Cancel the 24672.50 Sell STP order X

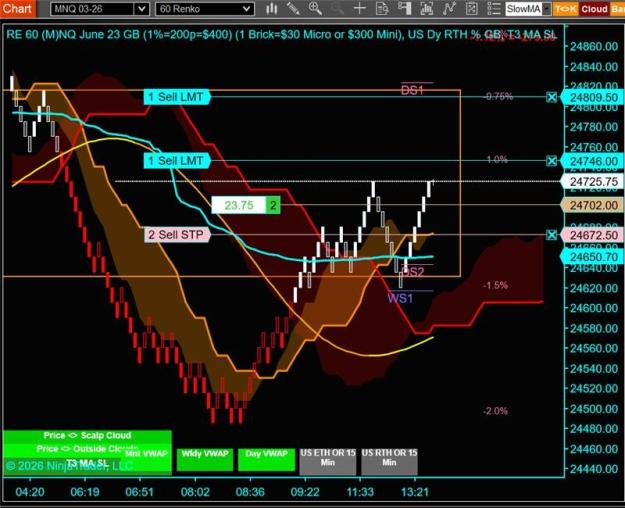(552, 235)
